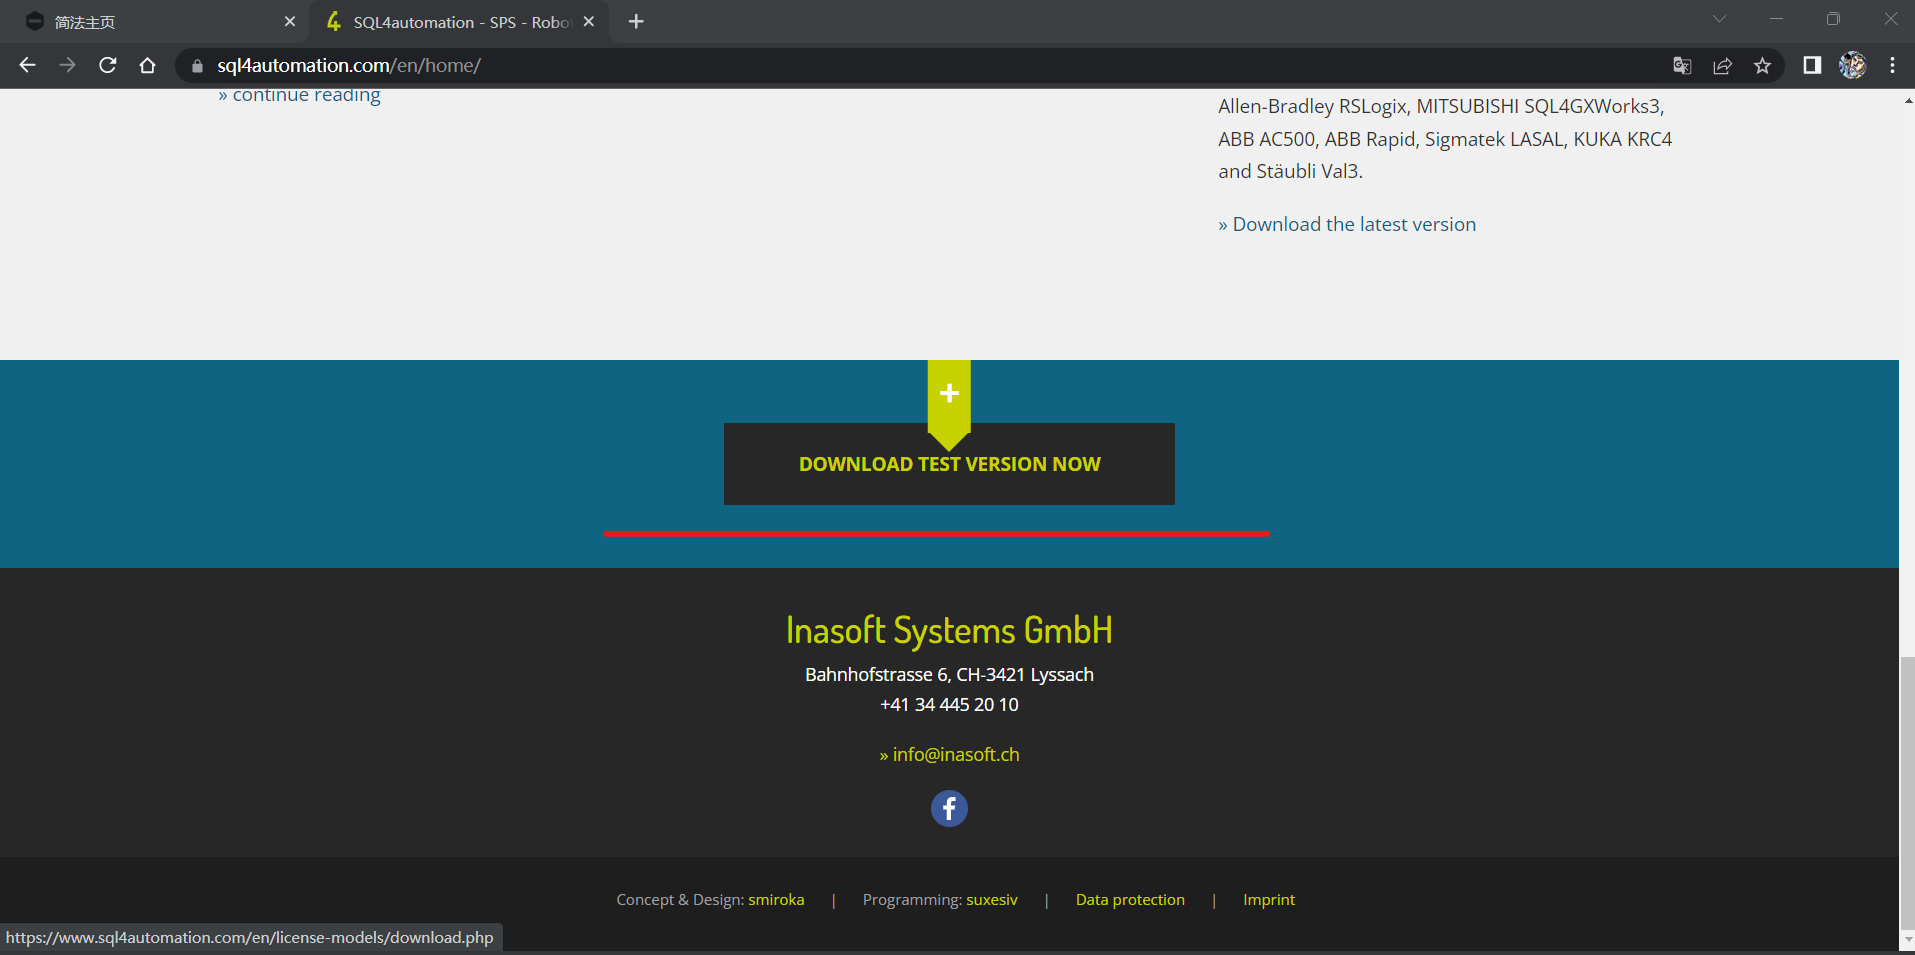
Task: Click the address bar URL
Action: click(349, 66)
